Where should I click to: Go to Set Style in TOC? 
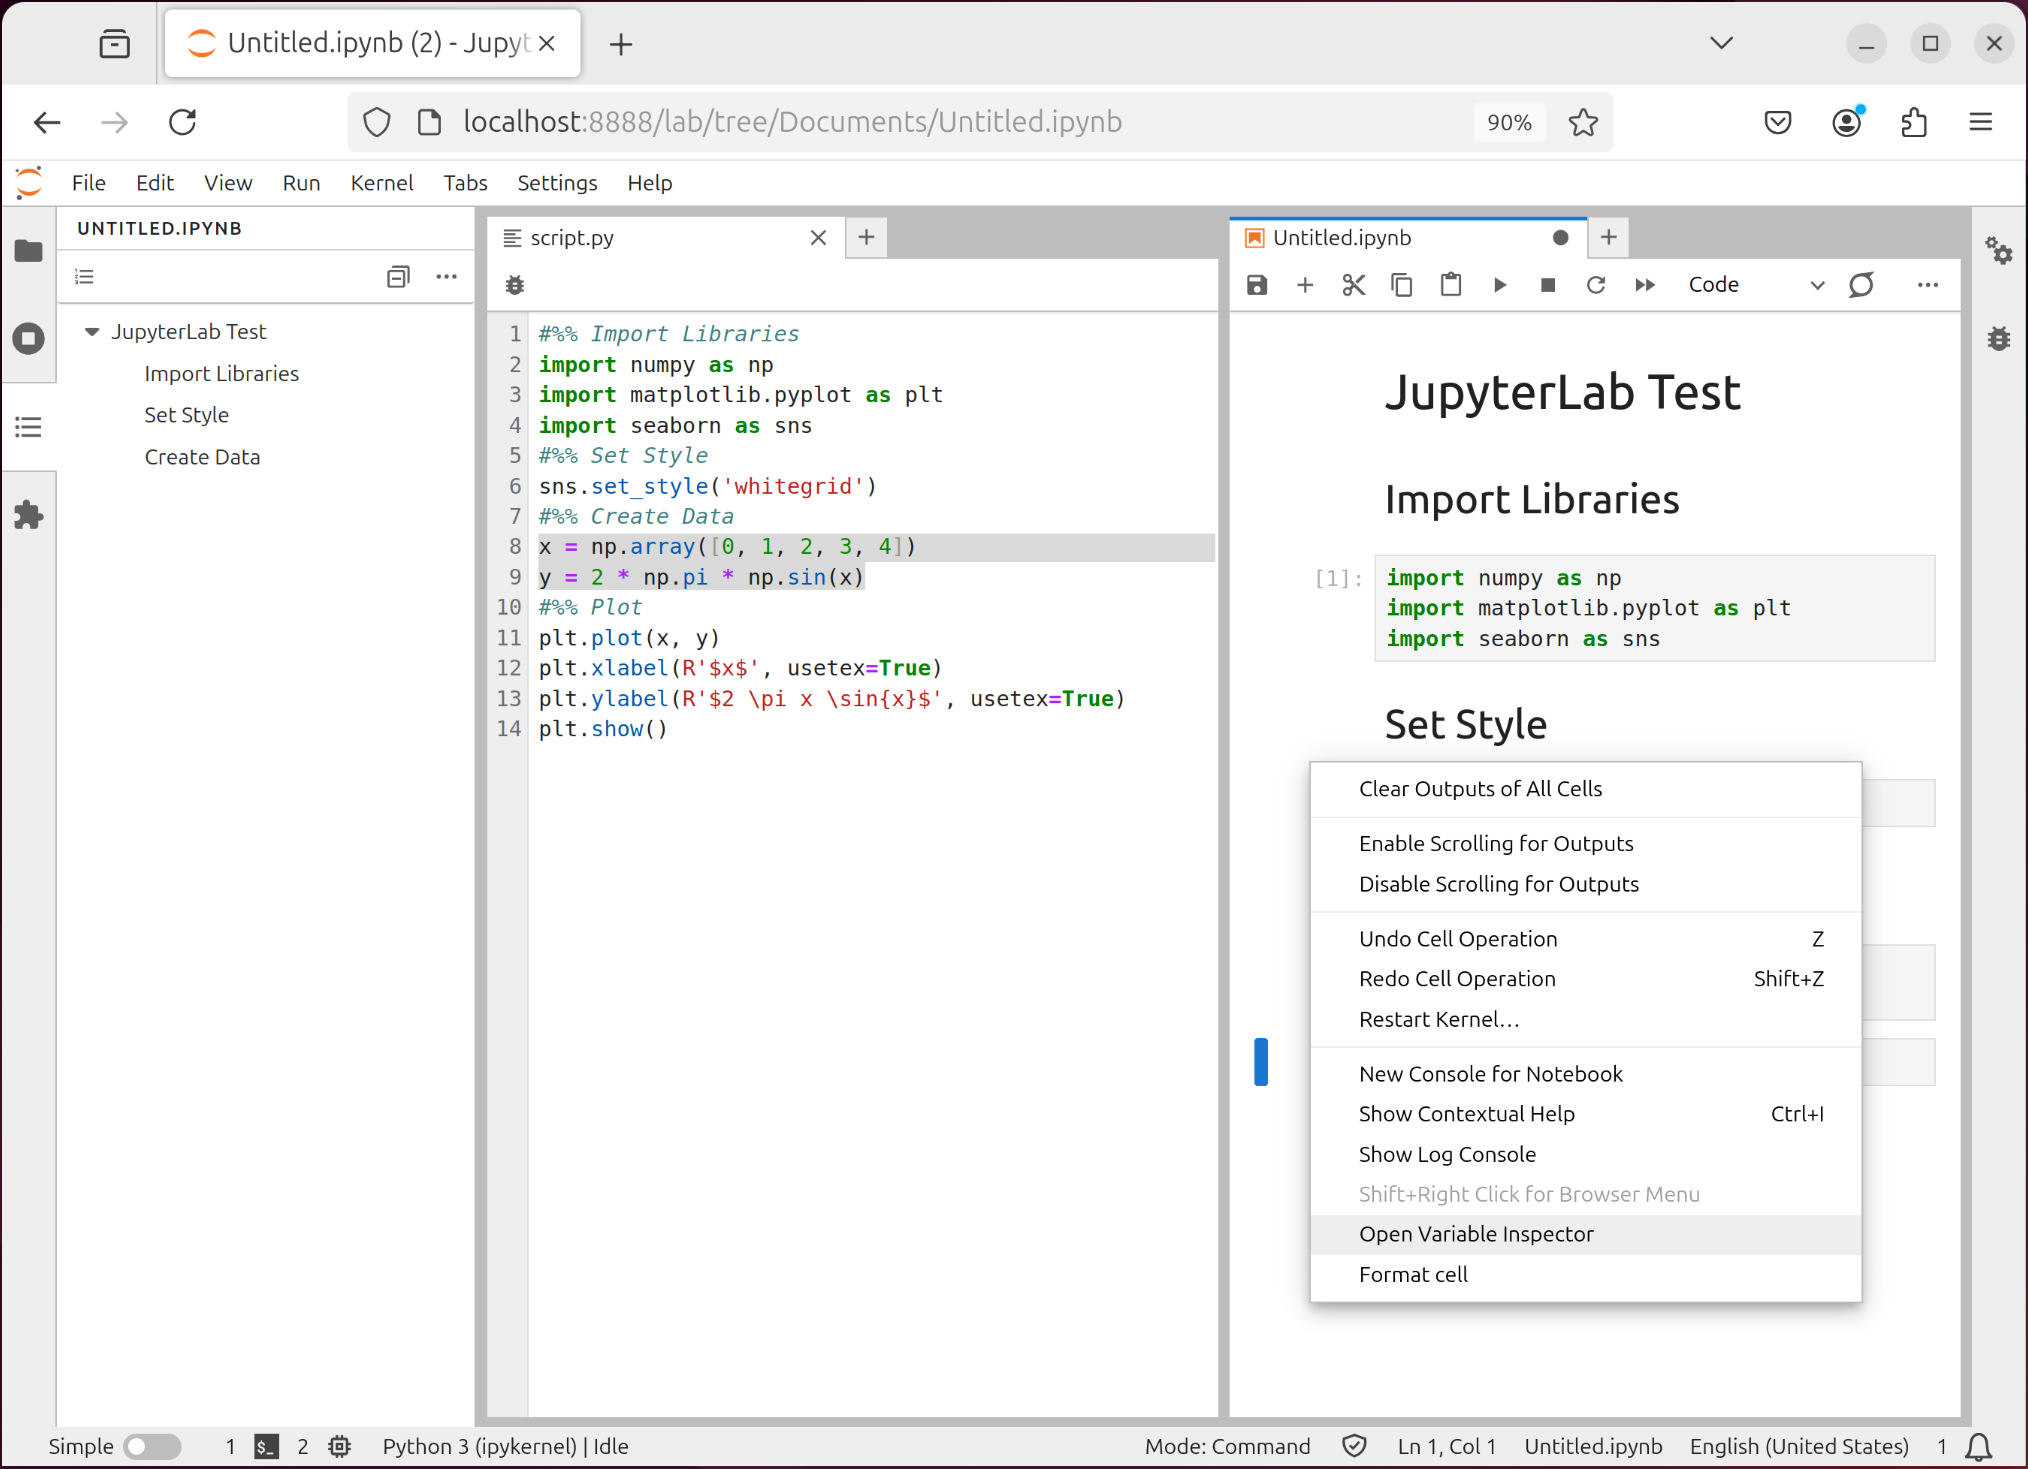point(187,415)
